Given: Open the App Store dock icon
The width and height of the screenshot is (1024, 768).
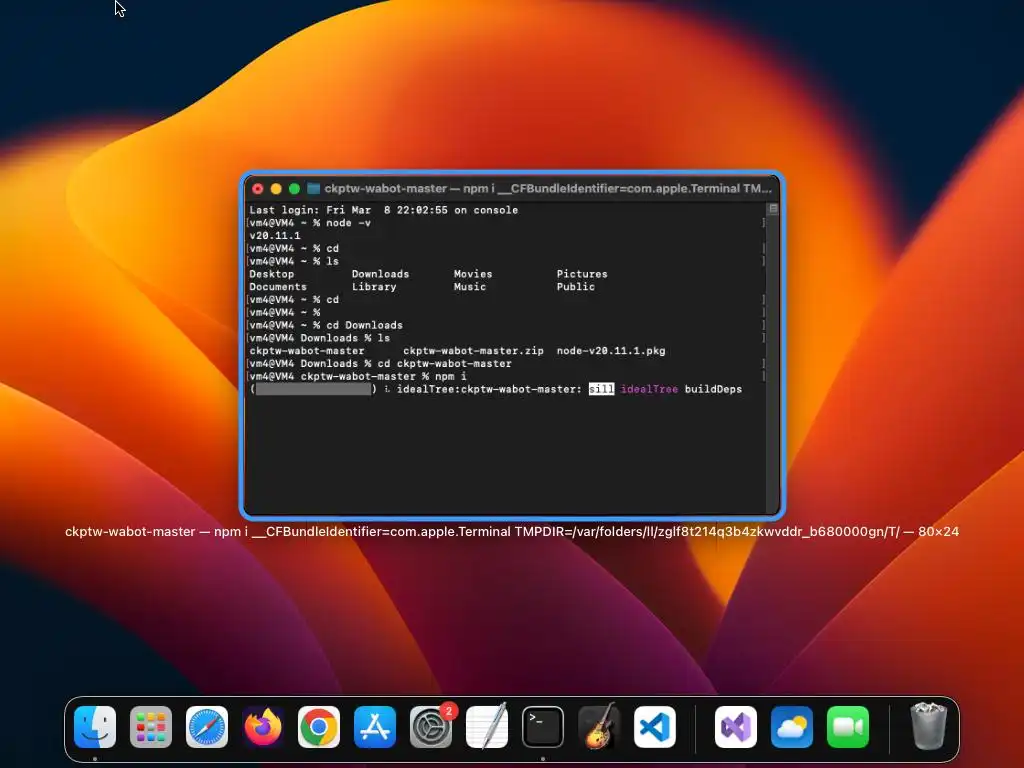Looking at the screenshot, I should [375, 727].
